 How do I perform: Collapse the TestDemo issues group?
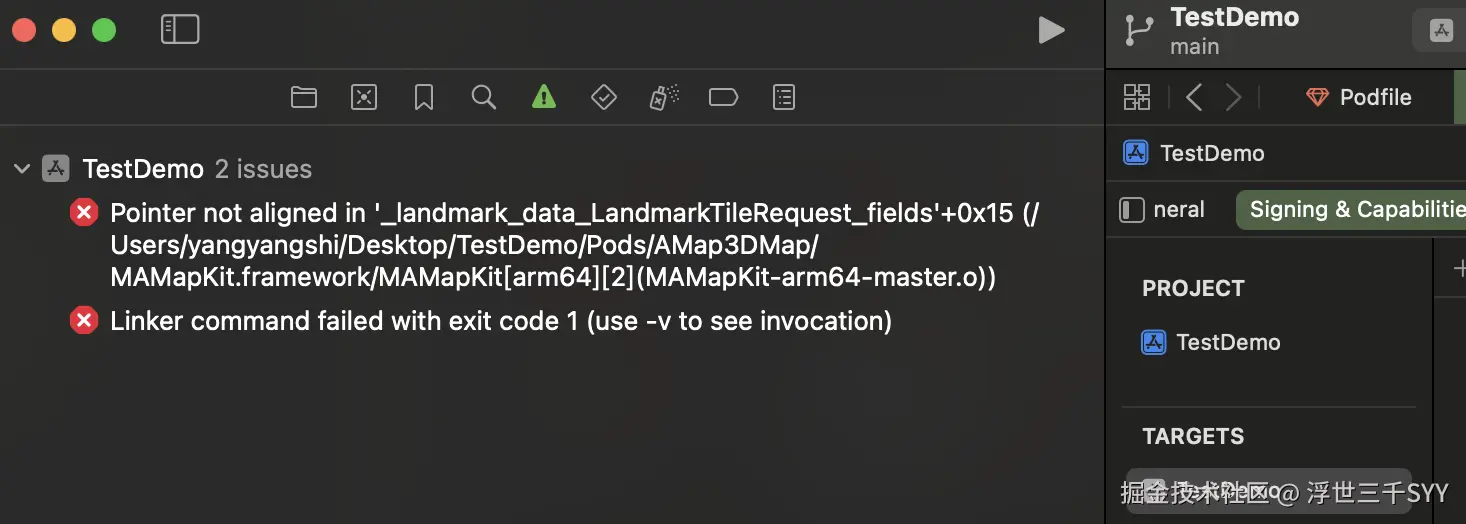tap(22, 169)
